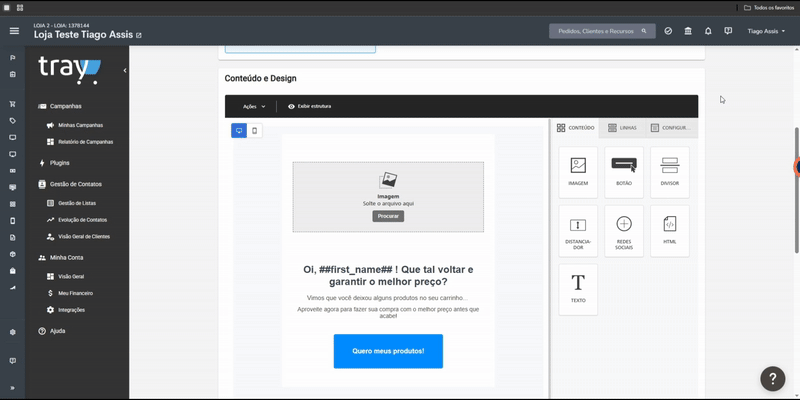This screenshot has height=400, width=800.
Task: Switch to mobile preview mode
Action: [255, 131]
